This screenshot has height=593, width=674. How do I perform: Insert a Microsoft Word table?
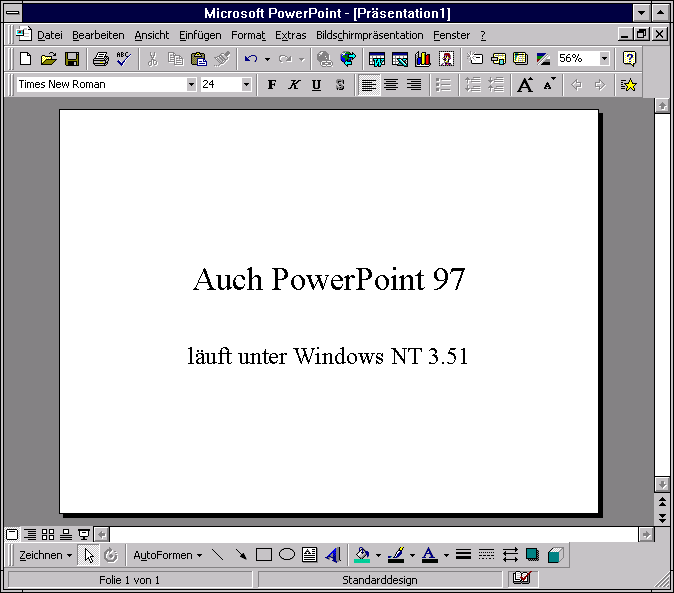[377, 59]
